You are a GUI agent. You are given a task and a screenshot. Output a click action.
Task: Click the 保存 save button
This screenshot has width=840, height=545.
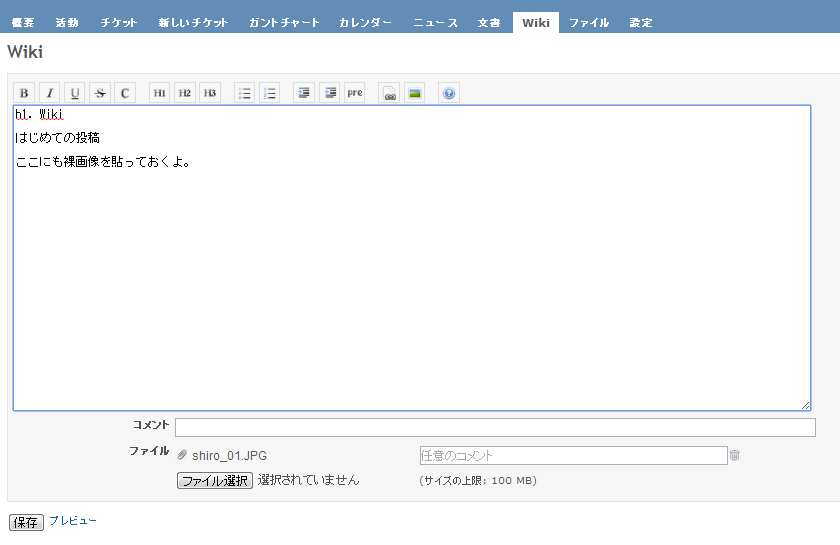(x=26, y=522)
